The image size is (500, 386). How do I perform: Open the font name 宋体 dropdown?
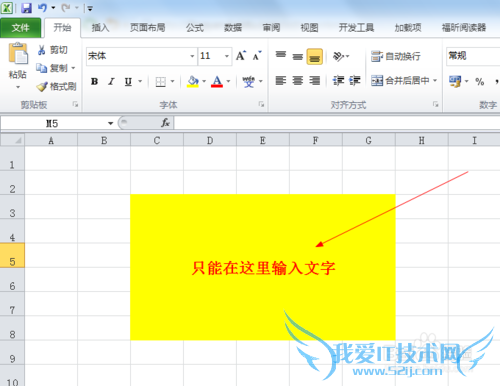[x=192, y=56]
